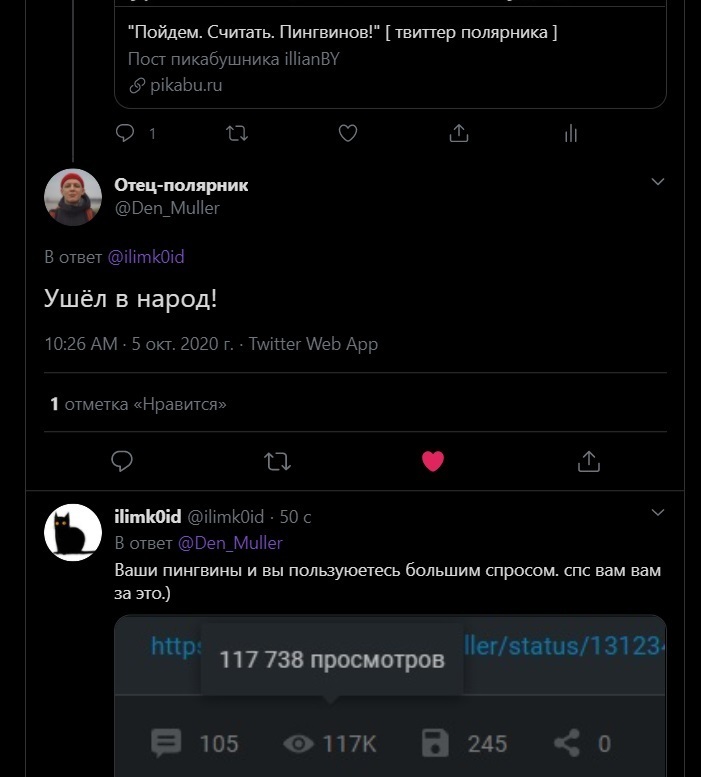This screenshot has width=701, height=777.
Task: Share the top pikabu link tweet
Action: pos(459,133)
